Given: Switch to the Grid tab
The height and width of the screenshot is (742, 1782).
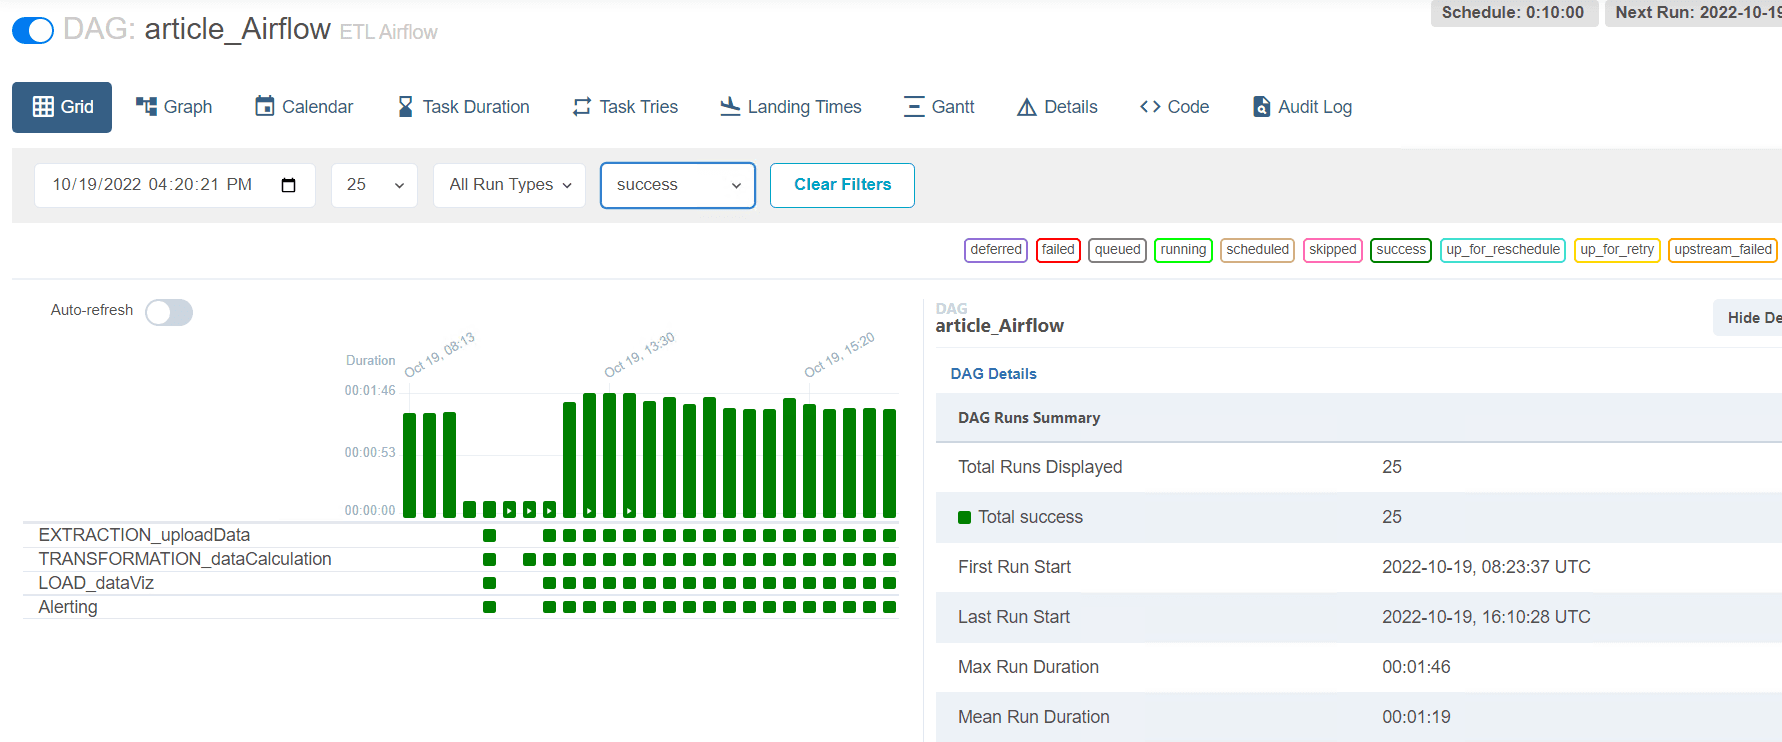Looking at the screenshot, I should pos(62,107).
